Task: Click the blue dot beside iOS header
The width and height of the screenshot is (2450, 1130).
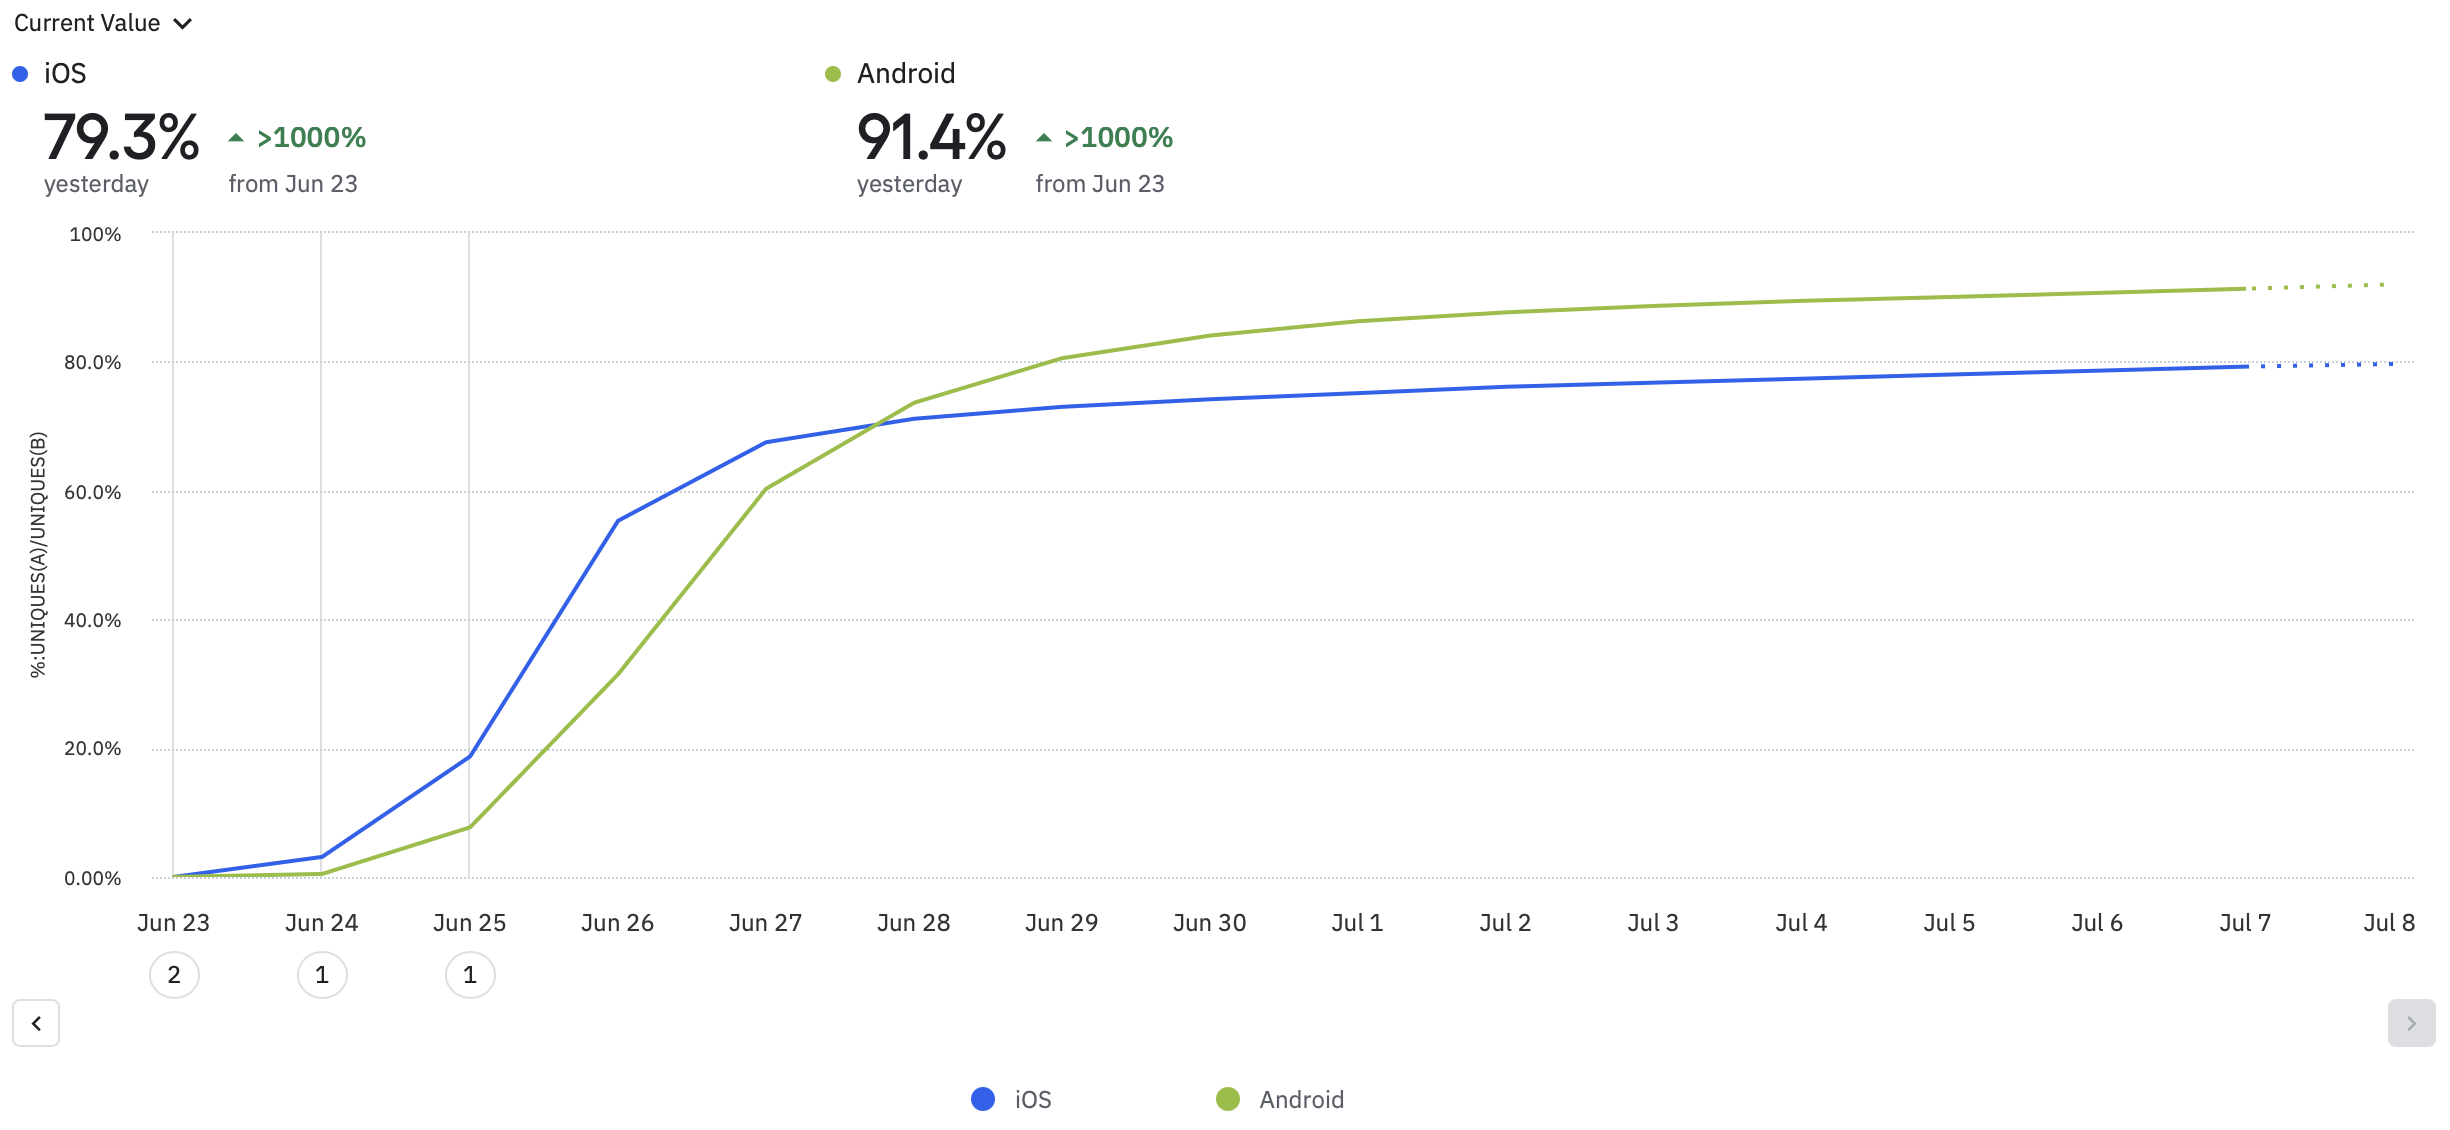Action: coord(20,74)
